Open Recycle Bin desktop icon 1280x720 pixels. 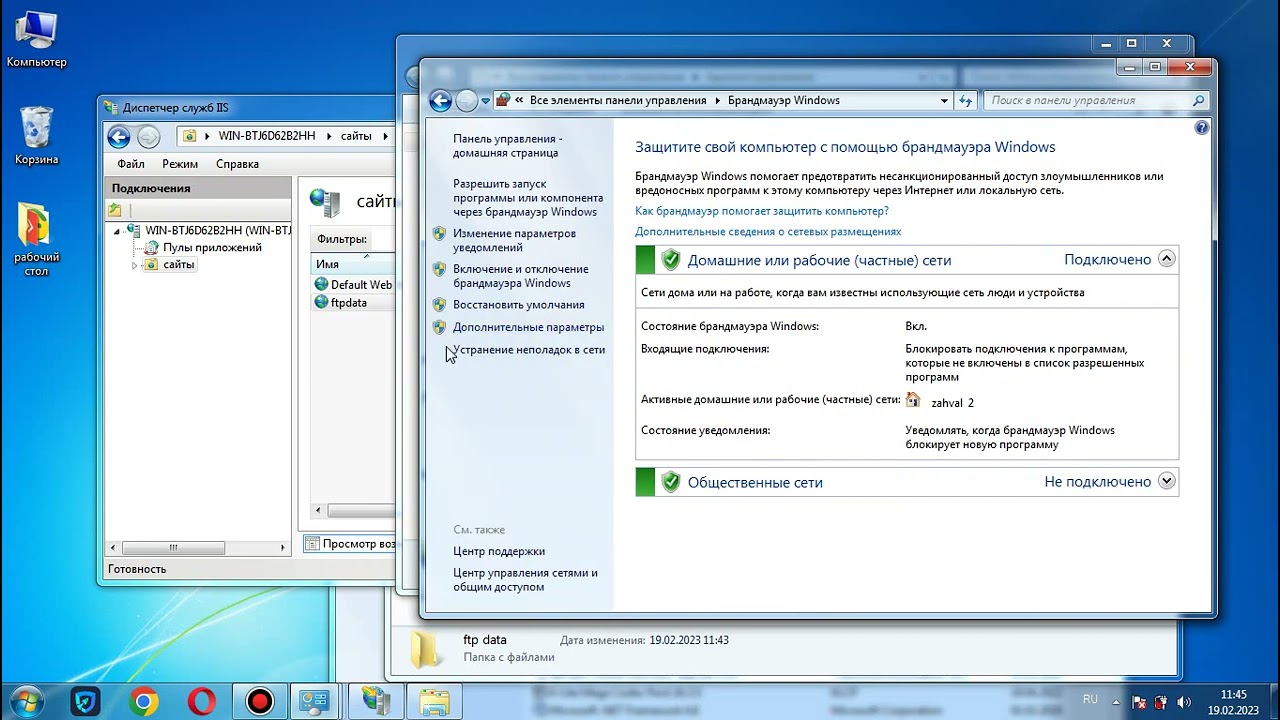click(36, 136)
